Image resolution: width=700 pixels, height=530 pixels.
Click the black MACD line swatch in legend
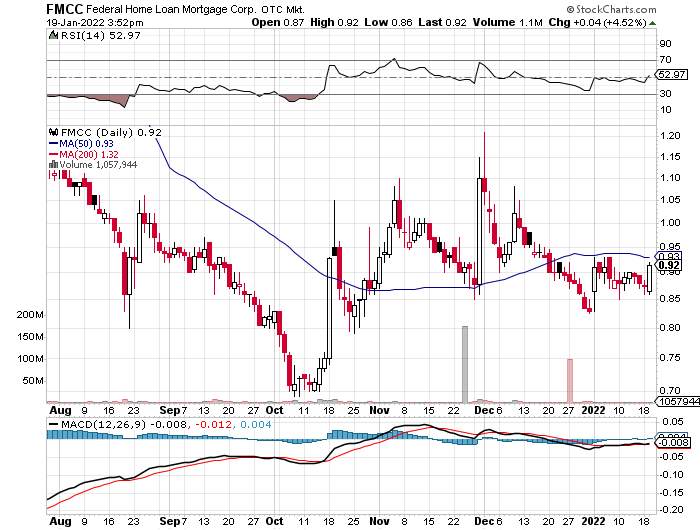pos(53,425)
